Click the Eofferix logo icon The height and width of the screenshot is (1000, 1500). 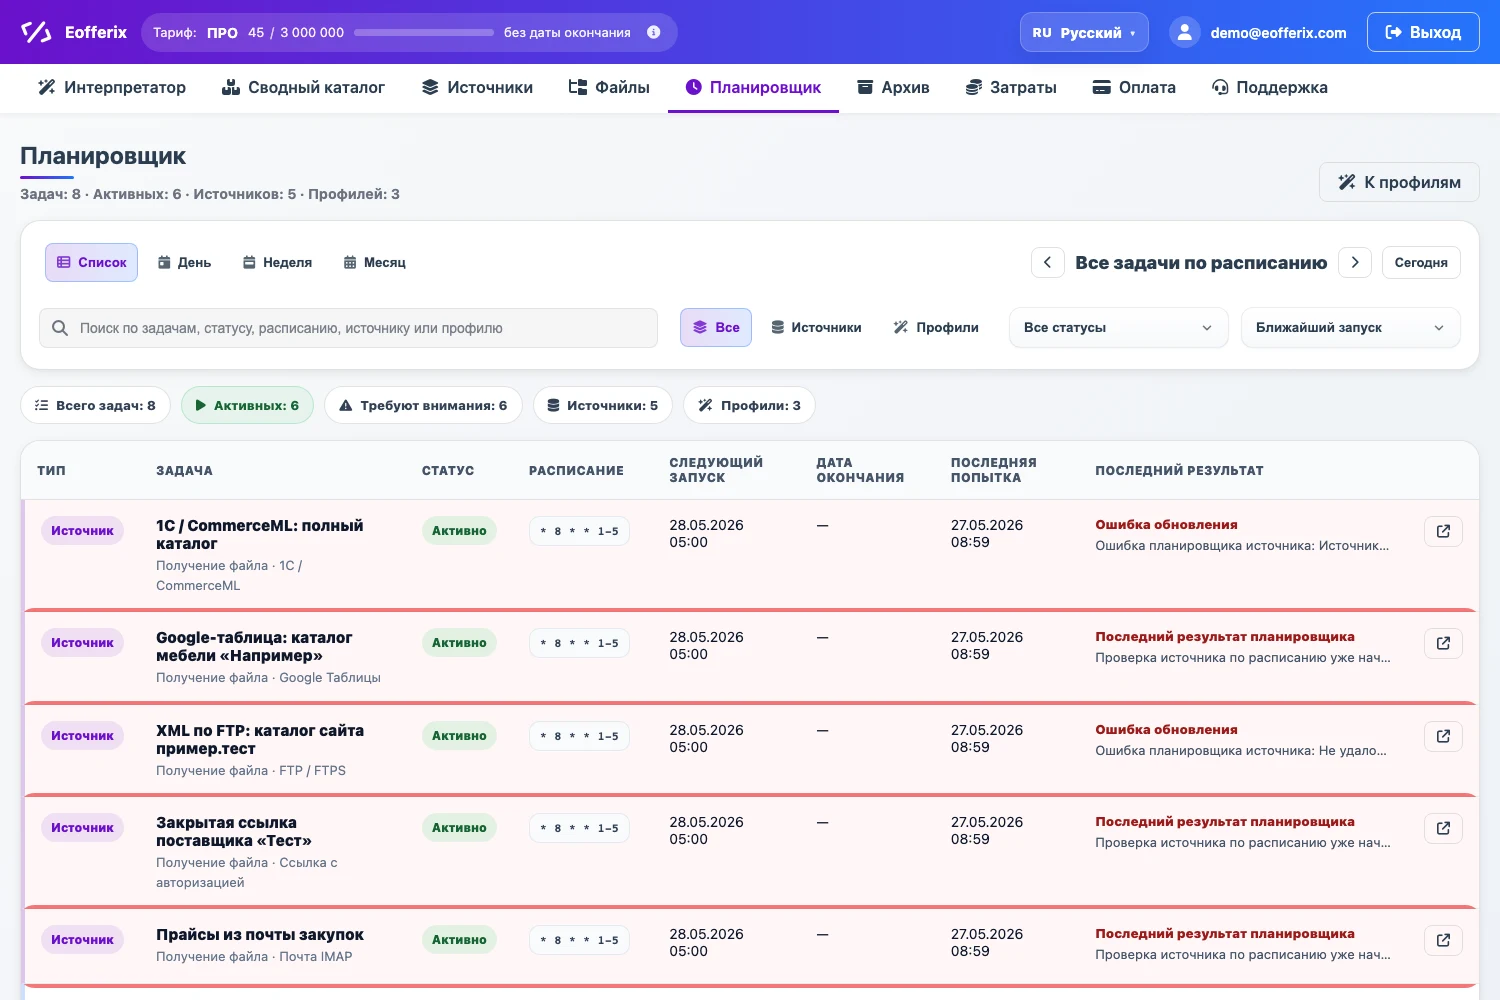coord(36,32)
